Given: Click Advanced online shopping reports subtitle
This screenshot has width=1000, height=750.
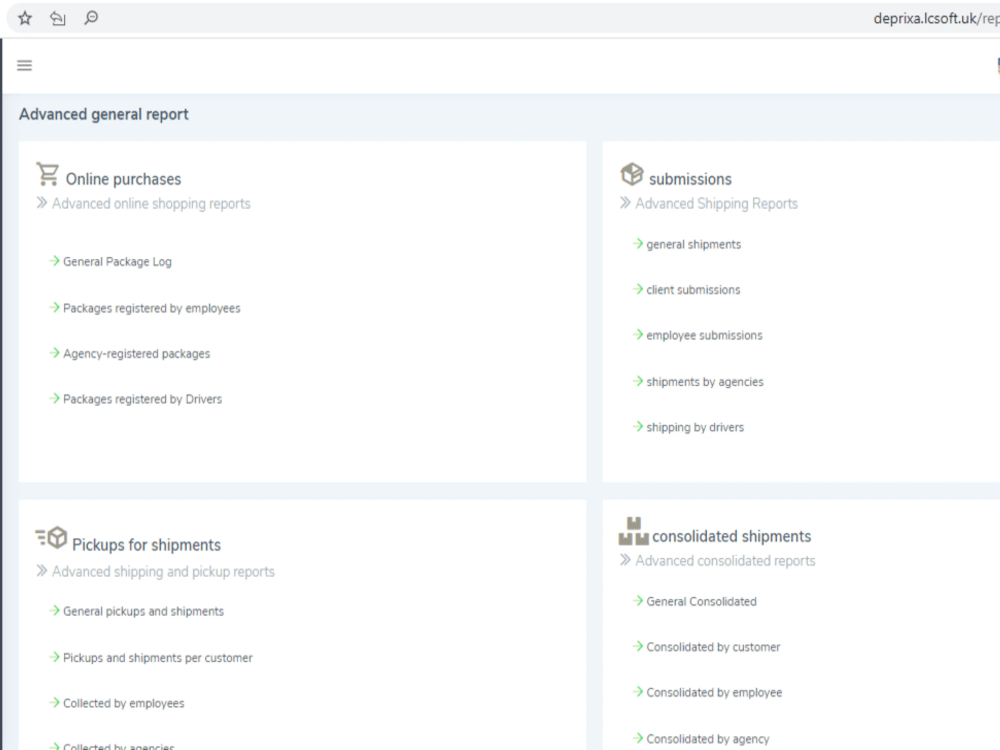Looking at the screenshot, I should [151, 203].
